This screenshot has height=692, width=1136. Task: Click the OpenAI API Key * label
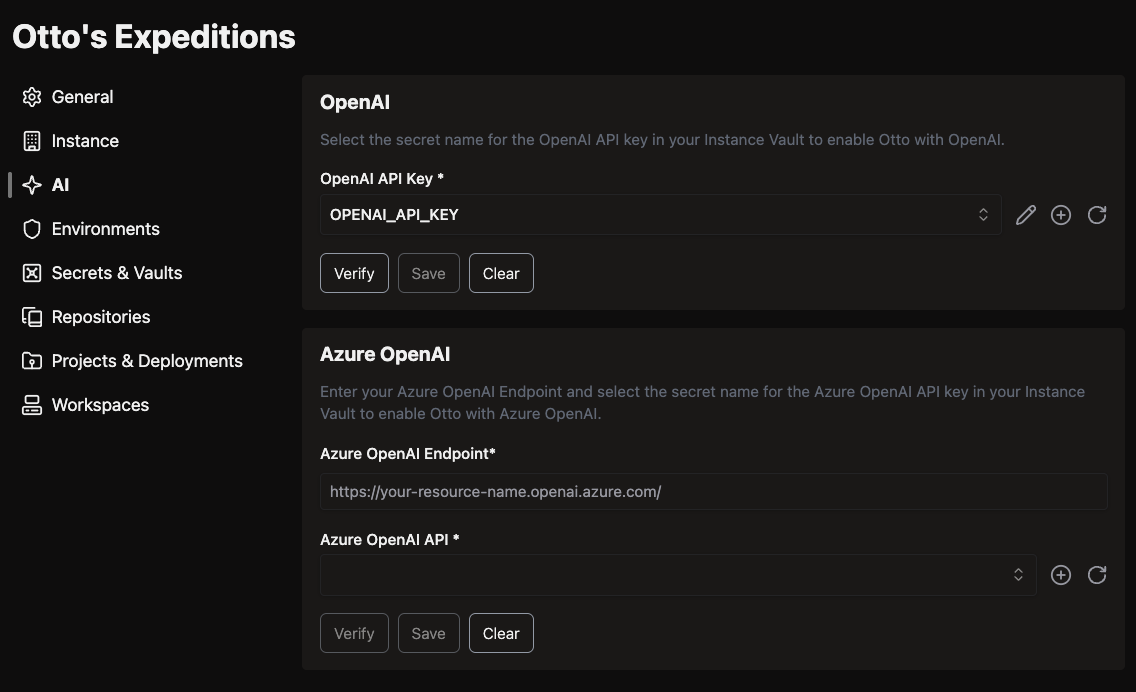382,179
